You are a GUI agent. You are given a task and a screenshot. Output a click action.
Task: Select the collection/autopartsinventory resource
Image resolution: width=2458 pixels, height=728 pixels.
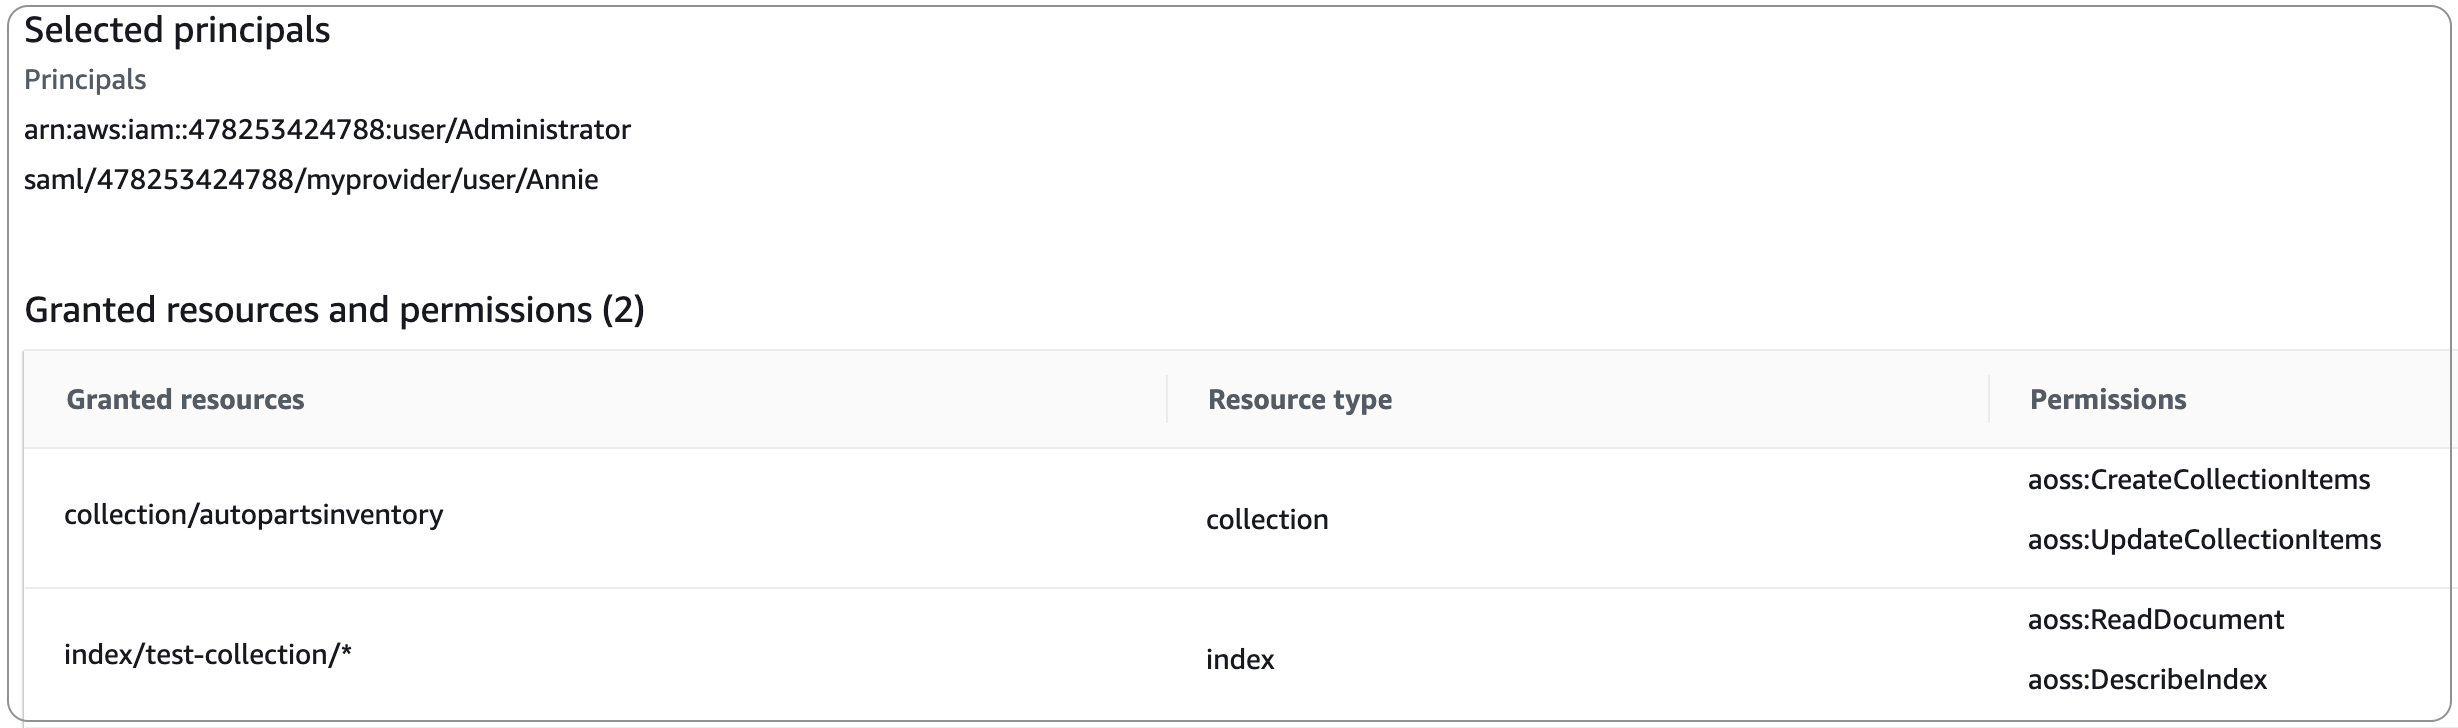[253, 515]
